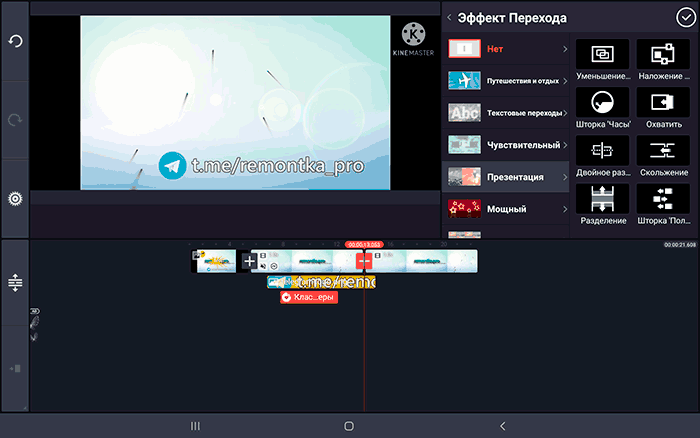Pick the Разделение transition
The width and height of the screenshot is (700, 438).
603,204
